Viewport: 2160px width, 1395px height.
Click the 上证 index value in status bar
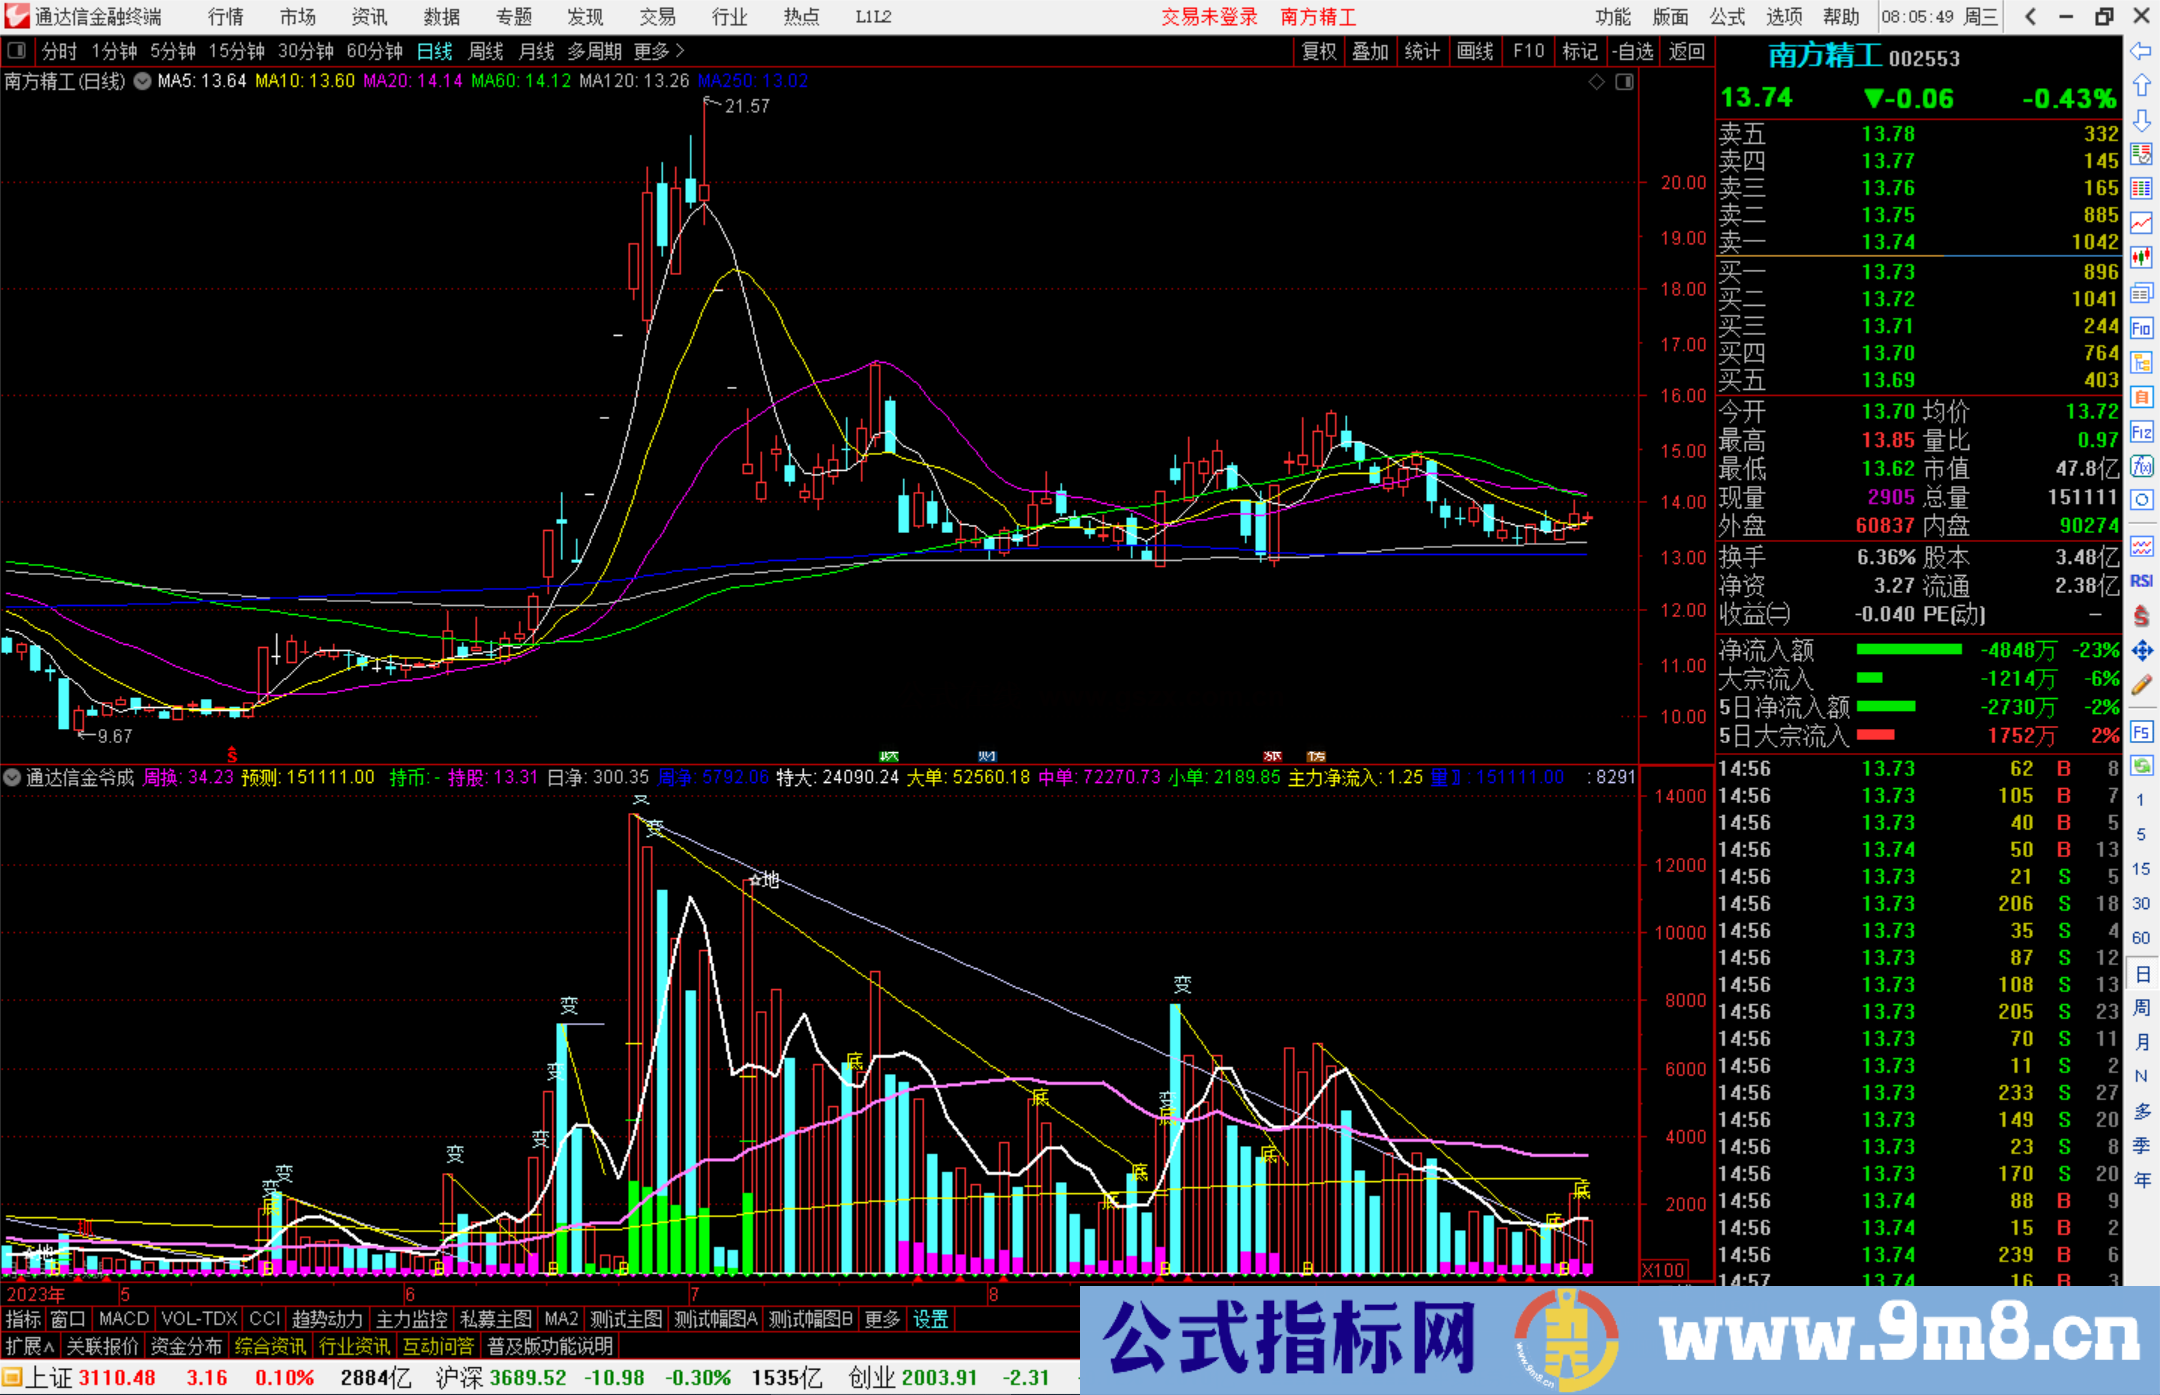point(116,1377)
